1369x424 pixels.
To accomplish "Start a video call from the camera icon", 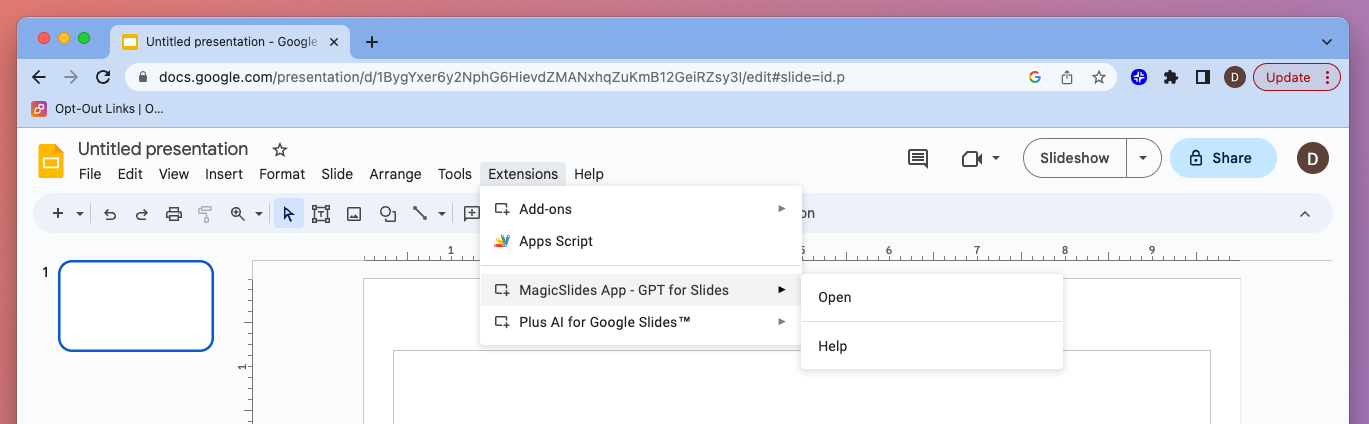I will (971, 158).
